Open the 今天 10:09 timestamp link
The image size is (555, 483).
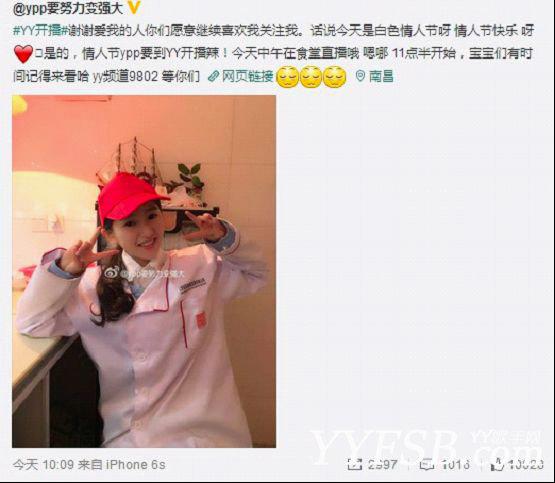43,464
